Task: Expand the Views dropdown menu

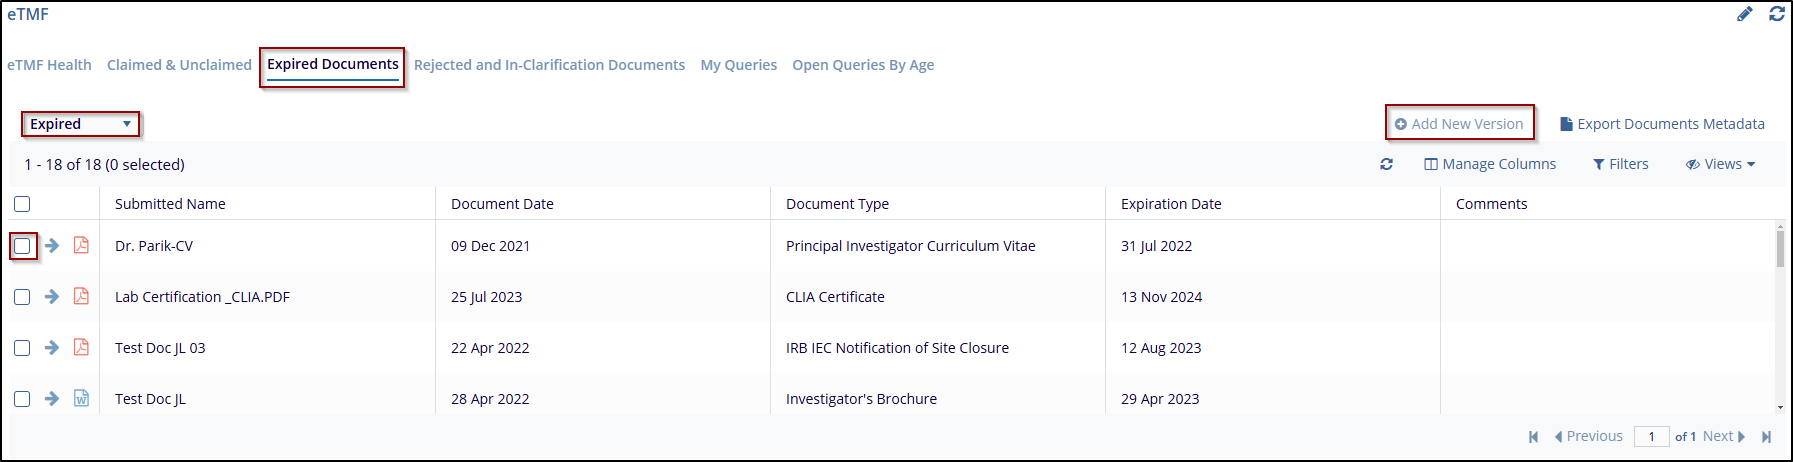Action: pyautogui.click(x=1720, y=164)
